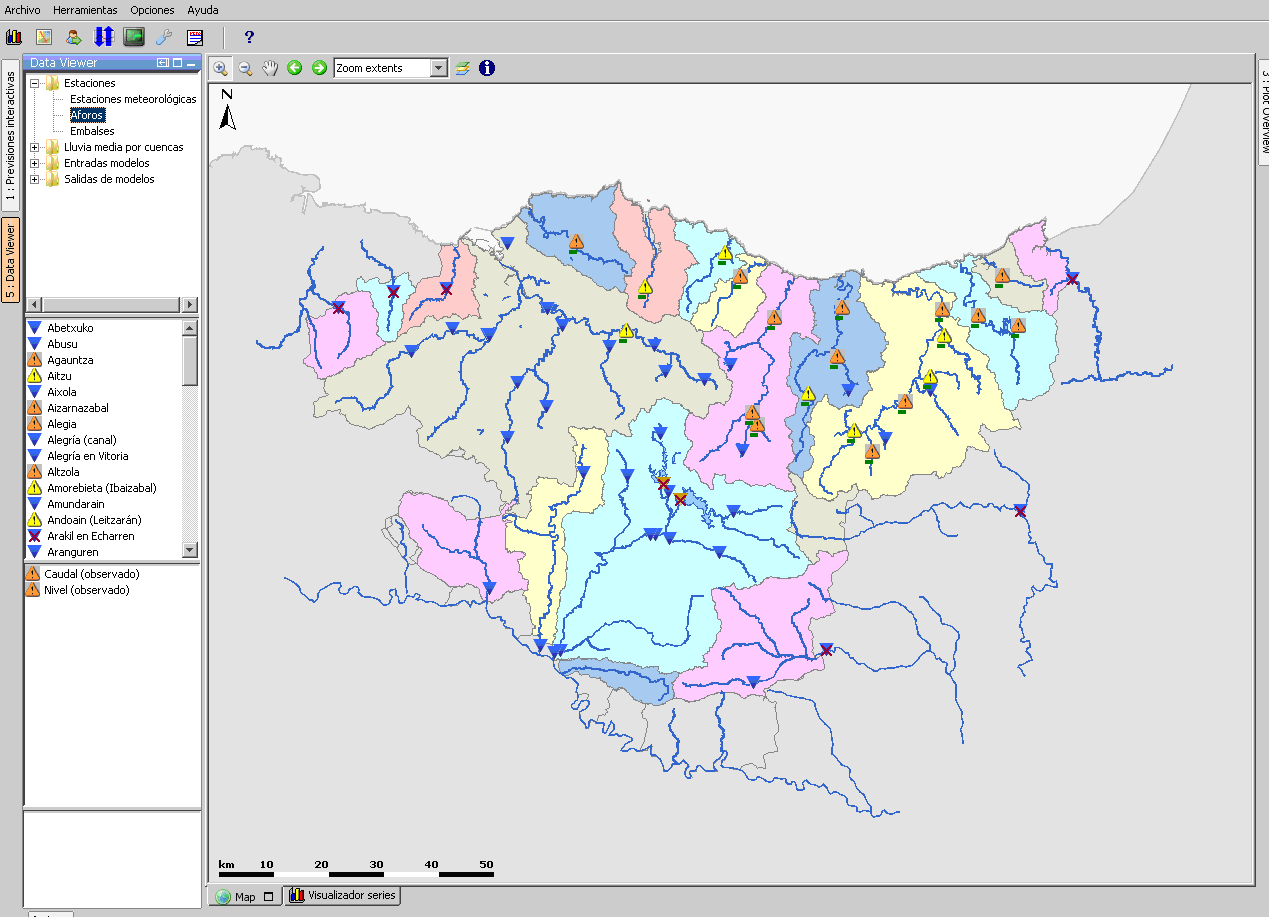Viewport: 1269px width, 917px height.
Task: Select the Aranguren station
Action: pos(73,552)
